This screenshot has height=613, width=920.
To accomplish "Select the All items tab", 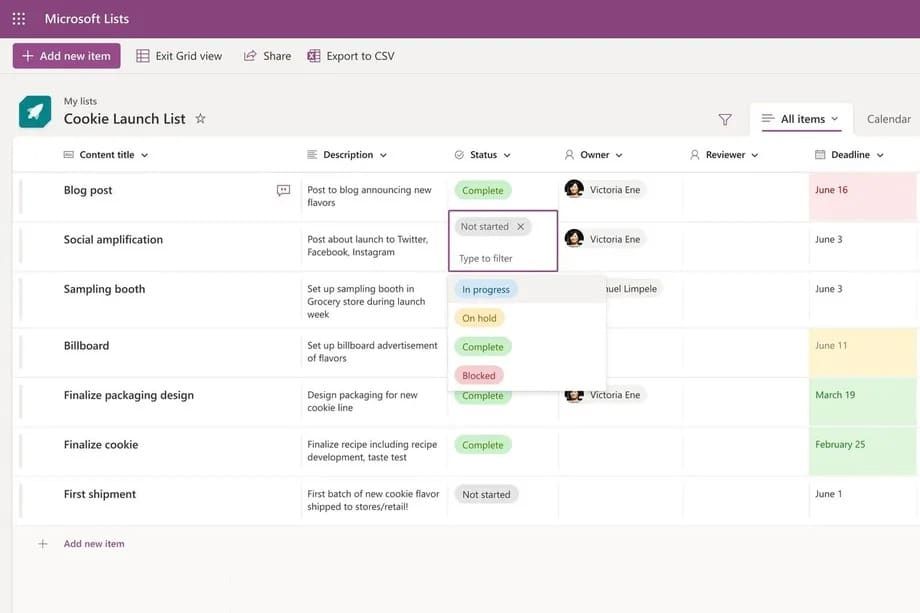I will pos(801,118).
